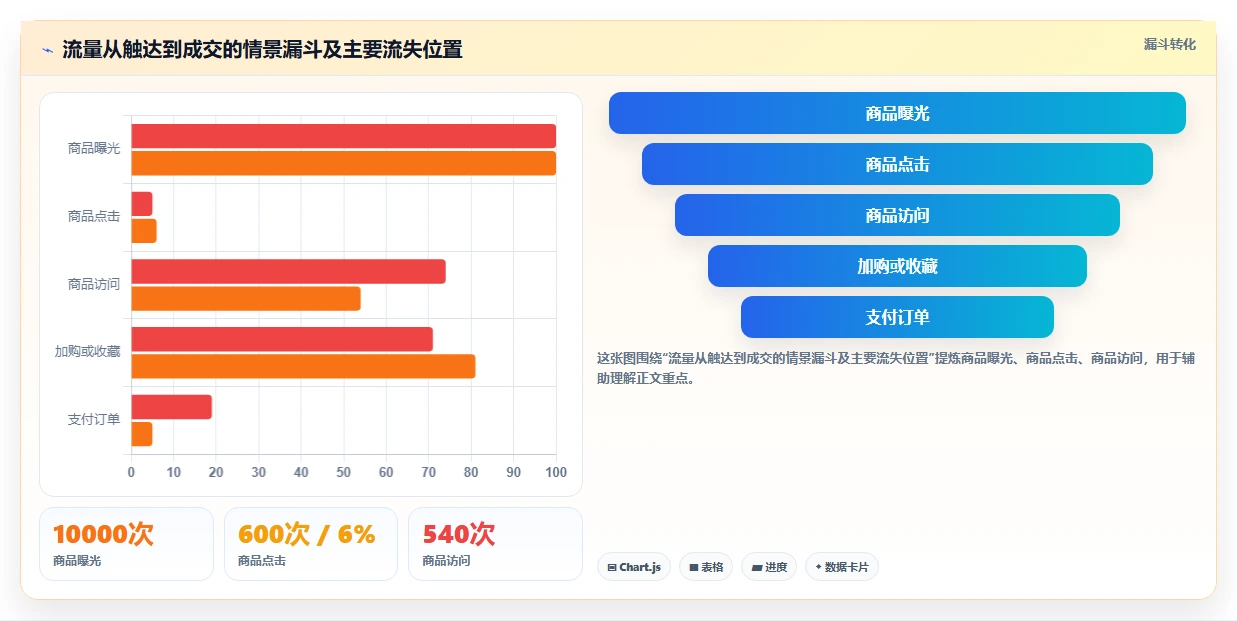
Task: Click the description paragraph under the funnel
Action: (x=896, y=368)
